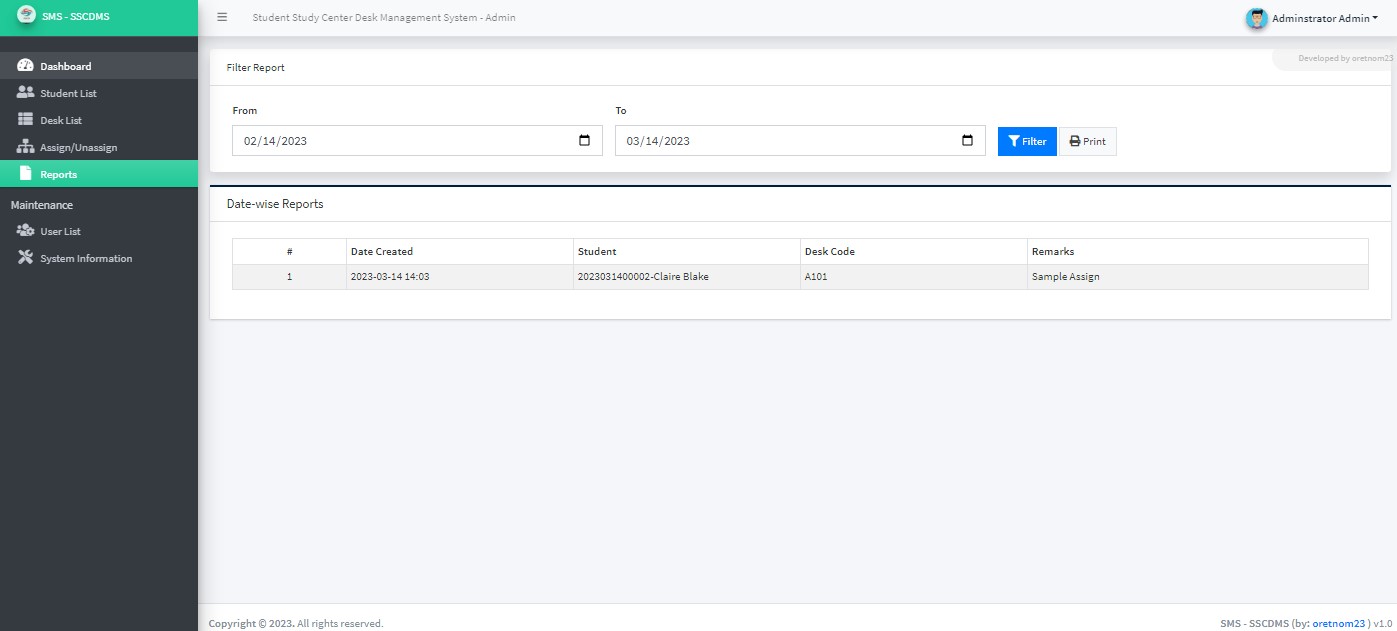This screenshot has height=631, width=1397.
Task: Click the Desk List table icon
Action: tap(26, 120)
